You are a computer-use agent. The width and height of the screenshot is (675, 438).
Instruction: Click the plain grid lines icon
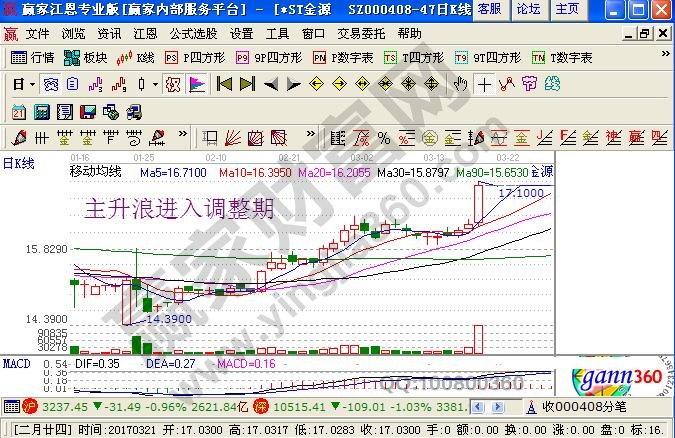[41, 138]
